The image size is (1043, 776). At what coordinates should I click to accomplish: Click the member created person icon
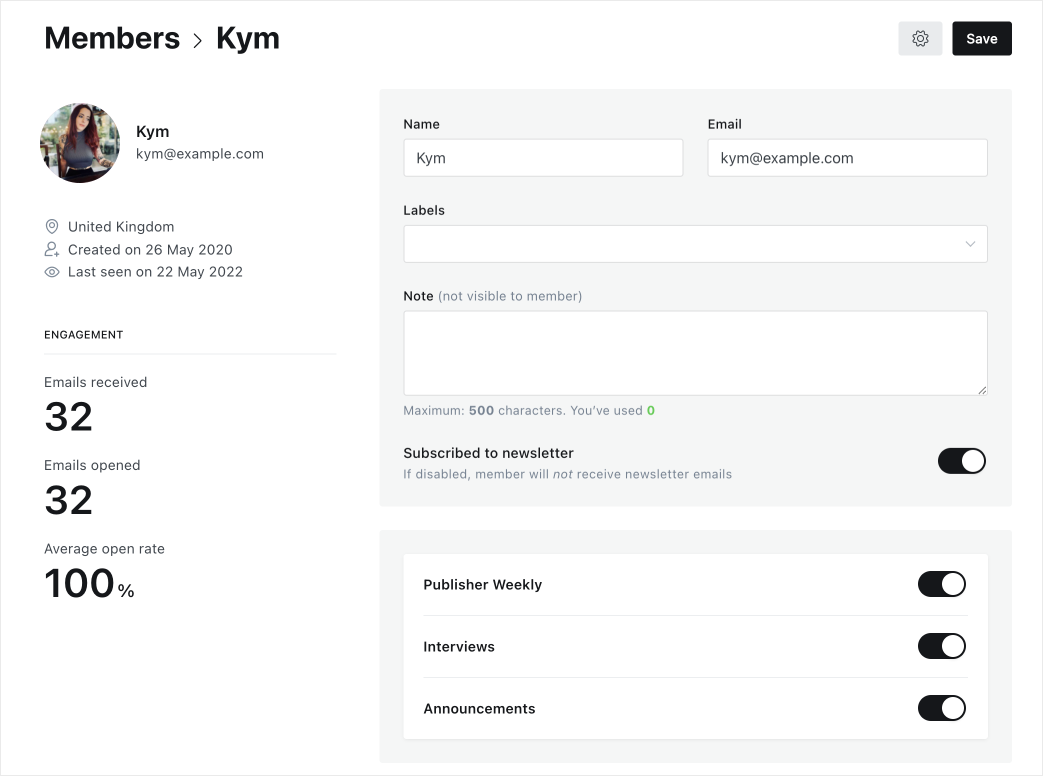pyautogui.click(x=52, y=249)
